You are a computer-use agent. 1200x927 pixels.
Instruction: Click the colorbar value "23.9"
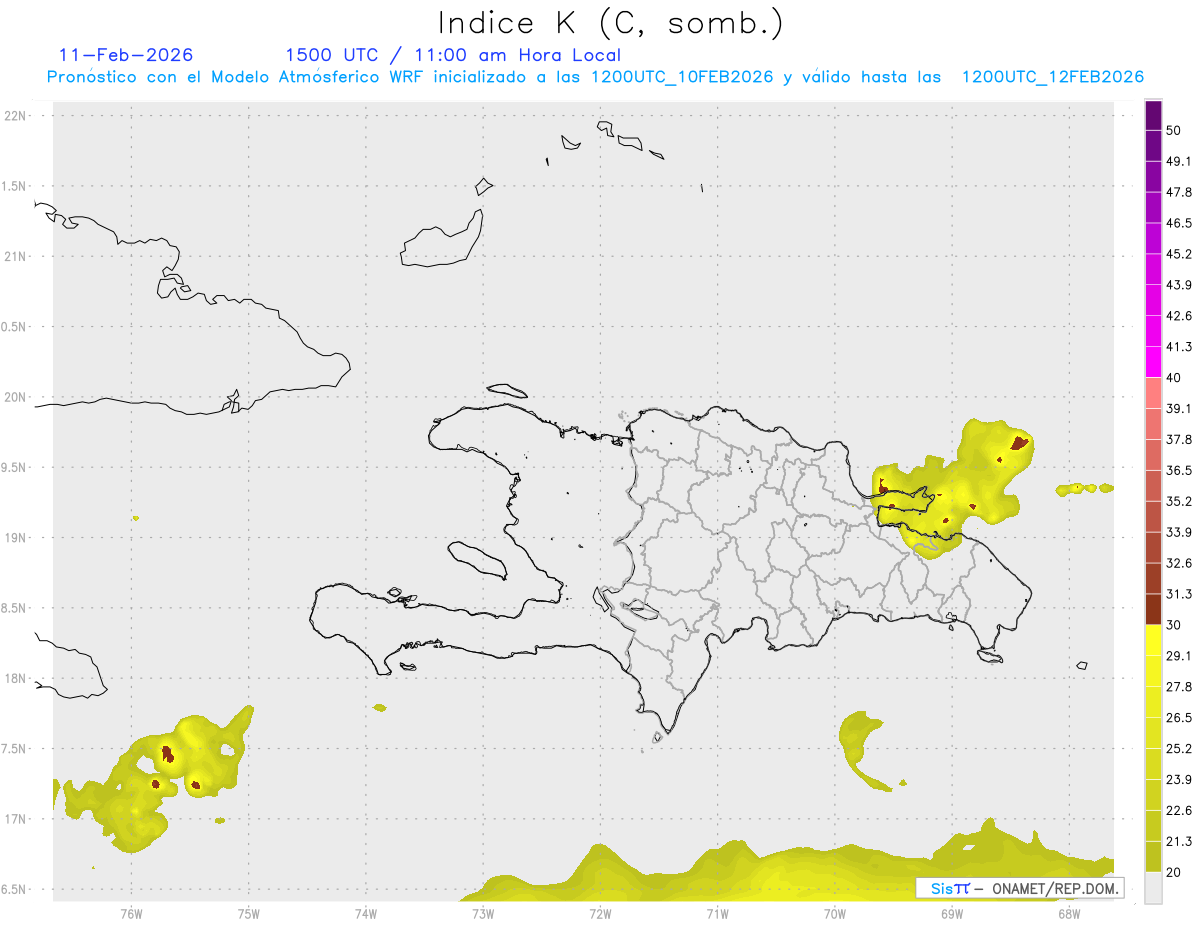click(1179, 780)
